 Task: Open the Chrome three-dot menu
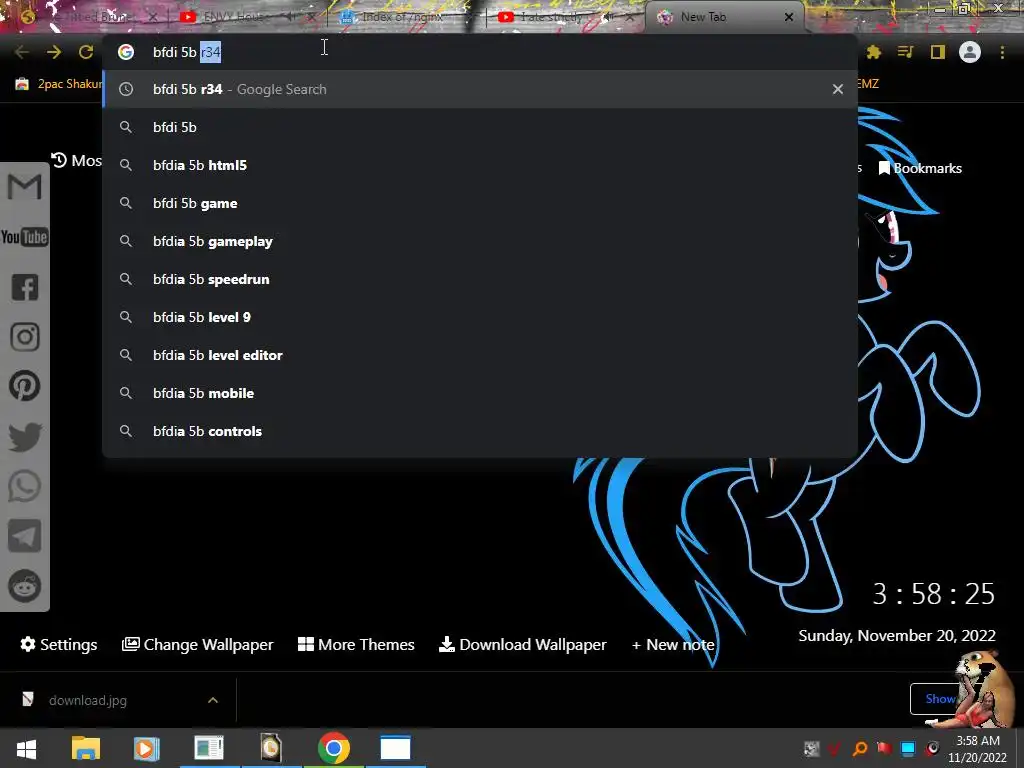click(1002, 52)
